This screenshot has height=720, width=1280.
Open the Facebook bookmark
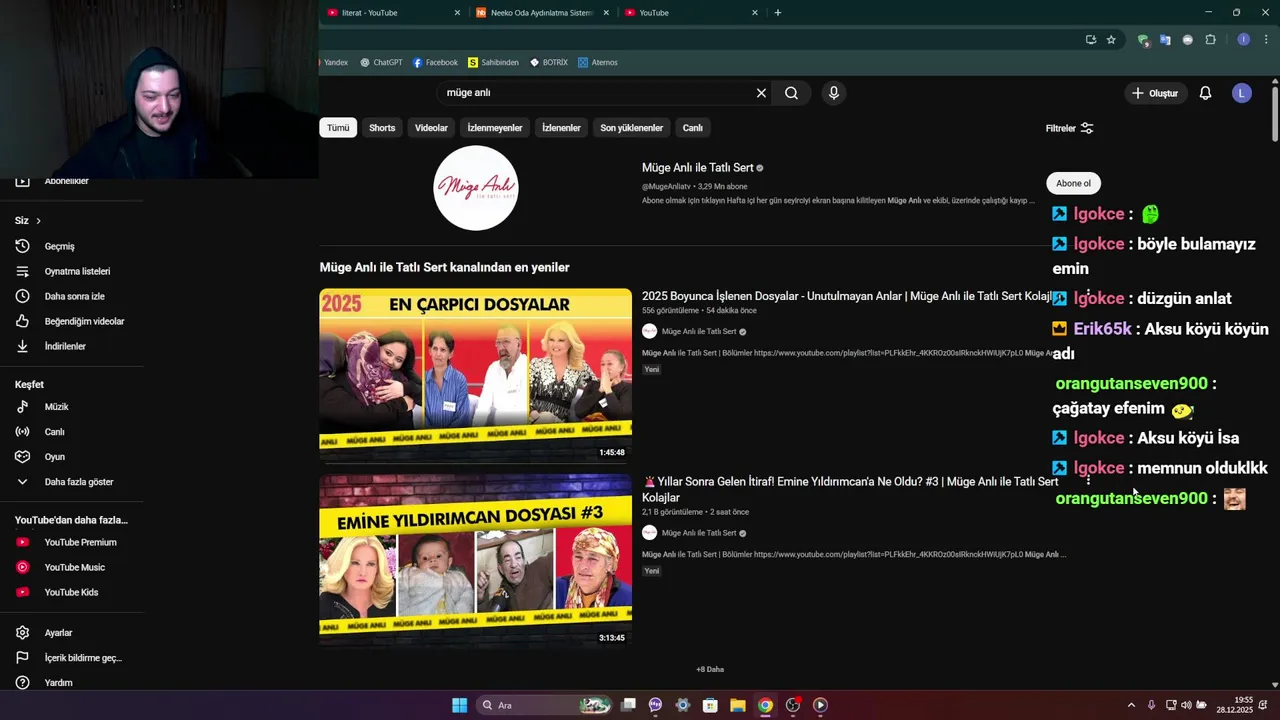[435, 62]
